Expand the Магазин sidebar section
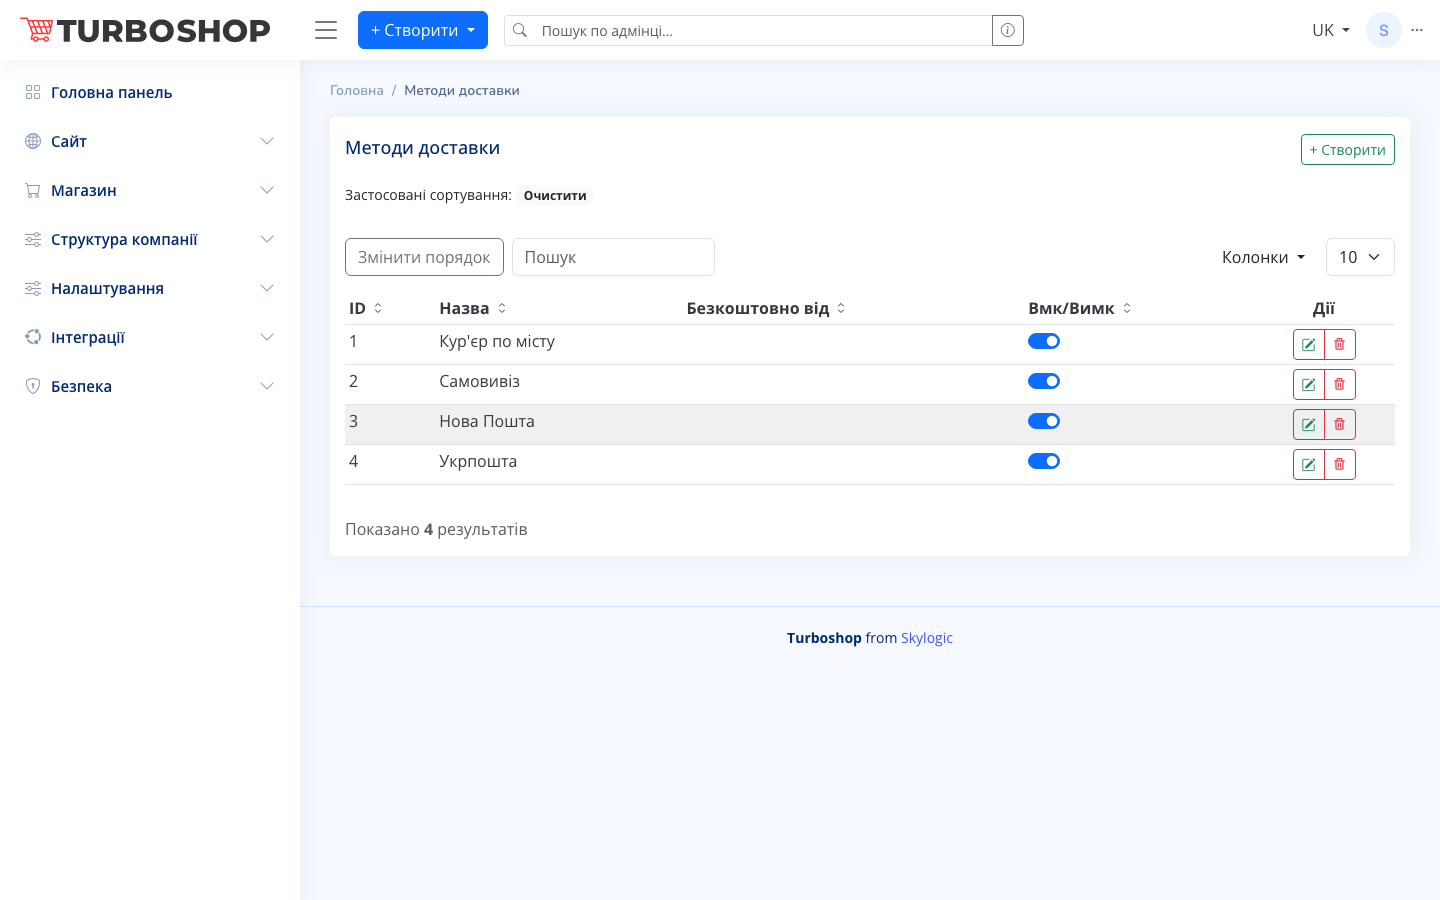Screen dimensions: 1440x900 (x=150, y=190)
